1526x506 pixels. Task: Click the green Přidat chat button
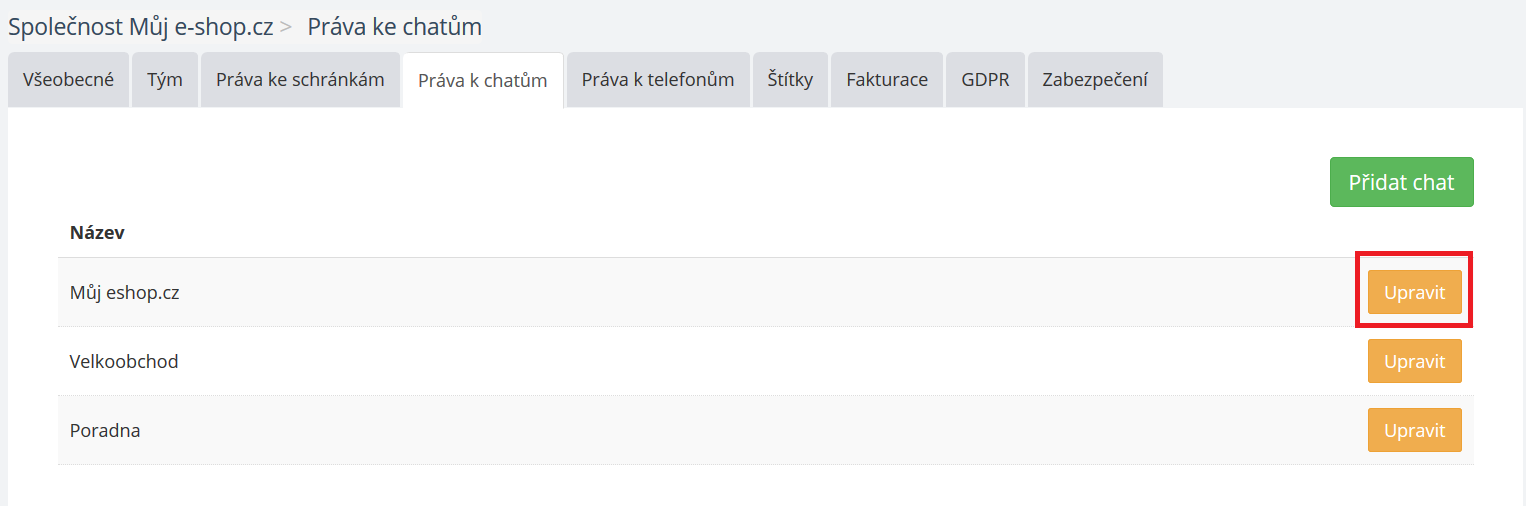click(x=1401, y=182)
